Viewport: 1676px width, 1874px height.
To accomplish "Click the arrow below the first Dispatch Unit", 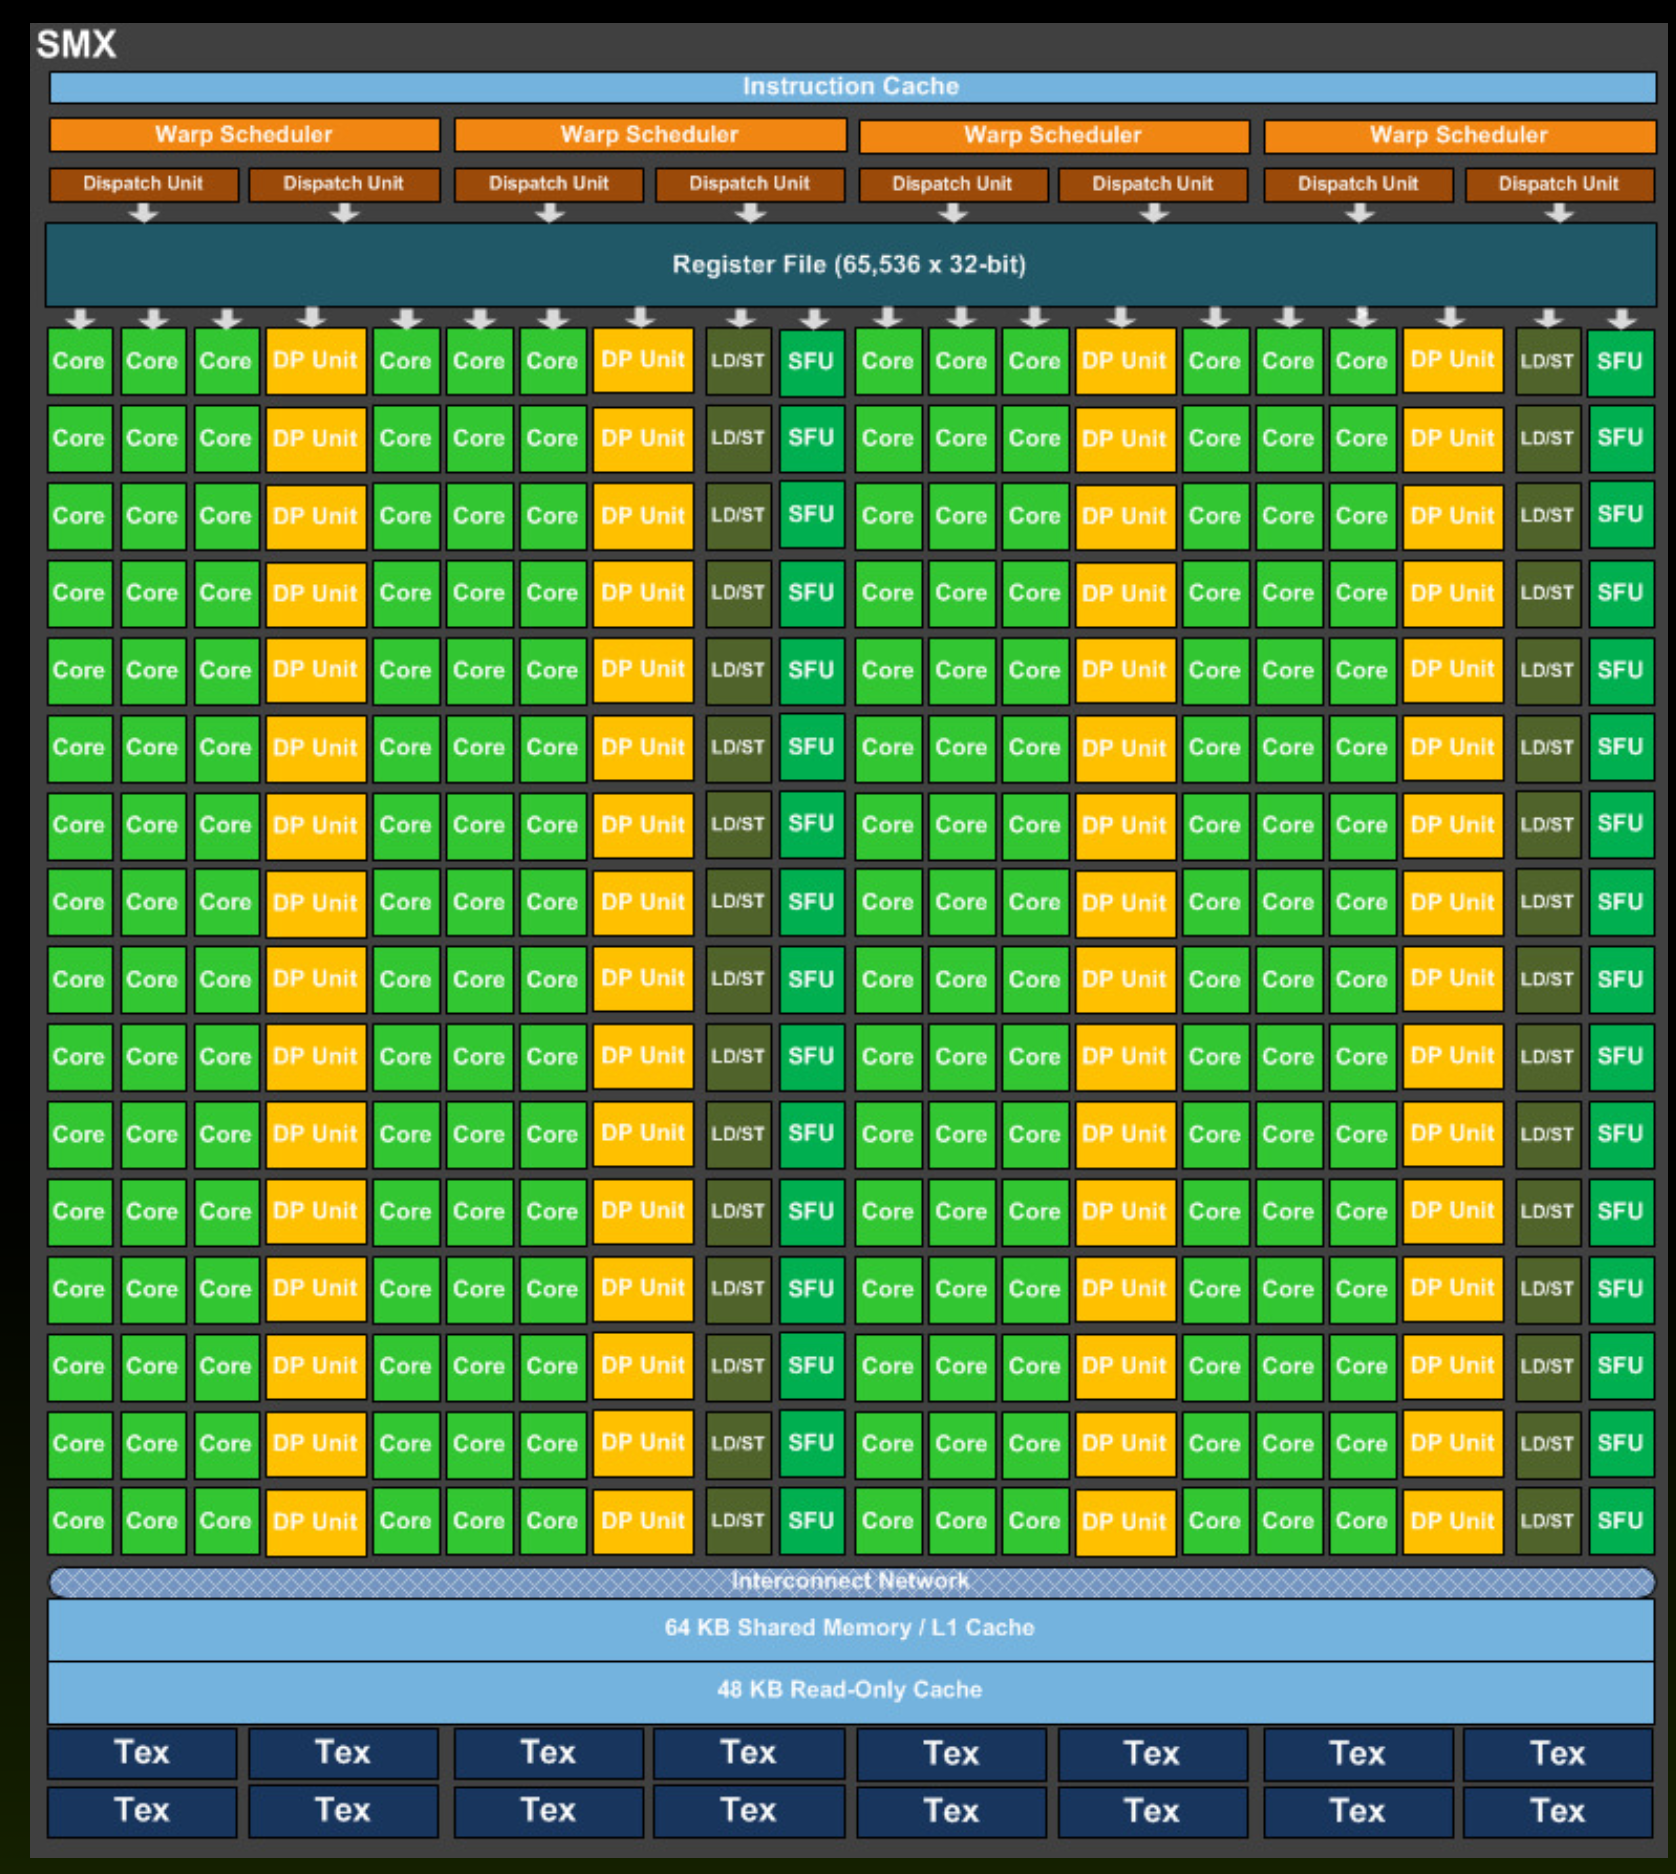I will coord(144,212).
